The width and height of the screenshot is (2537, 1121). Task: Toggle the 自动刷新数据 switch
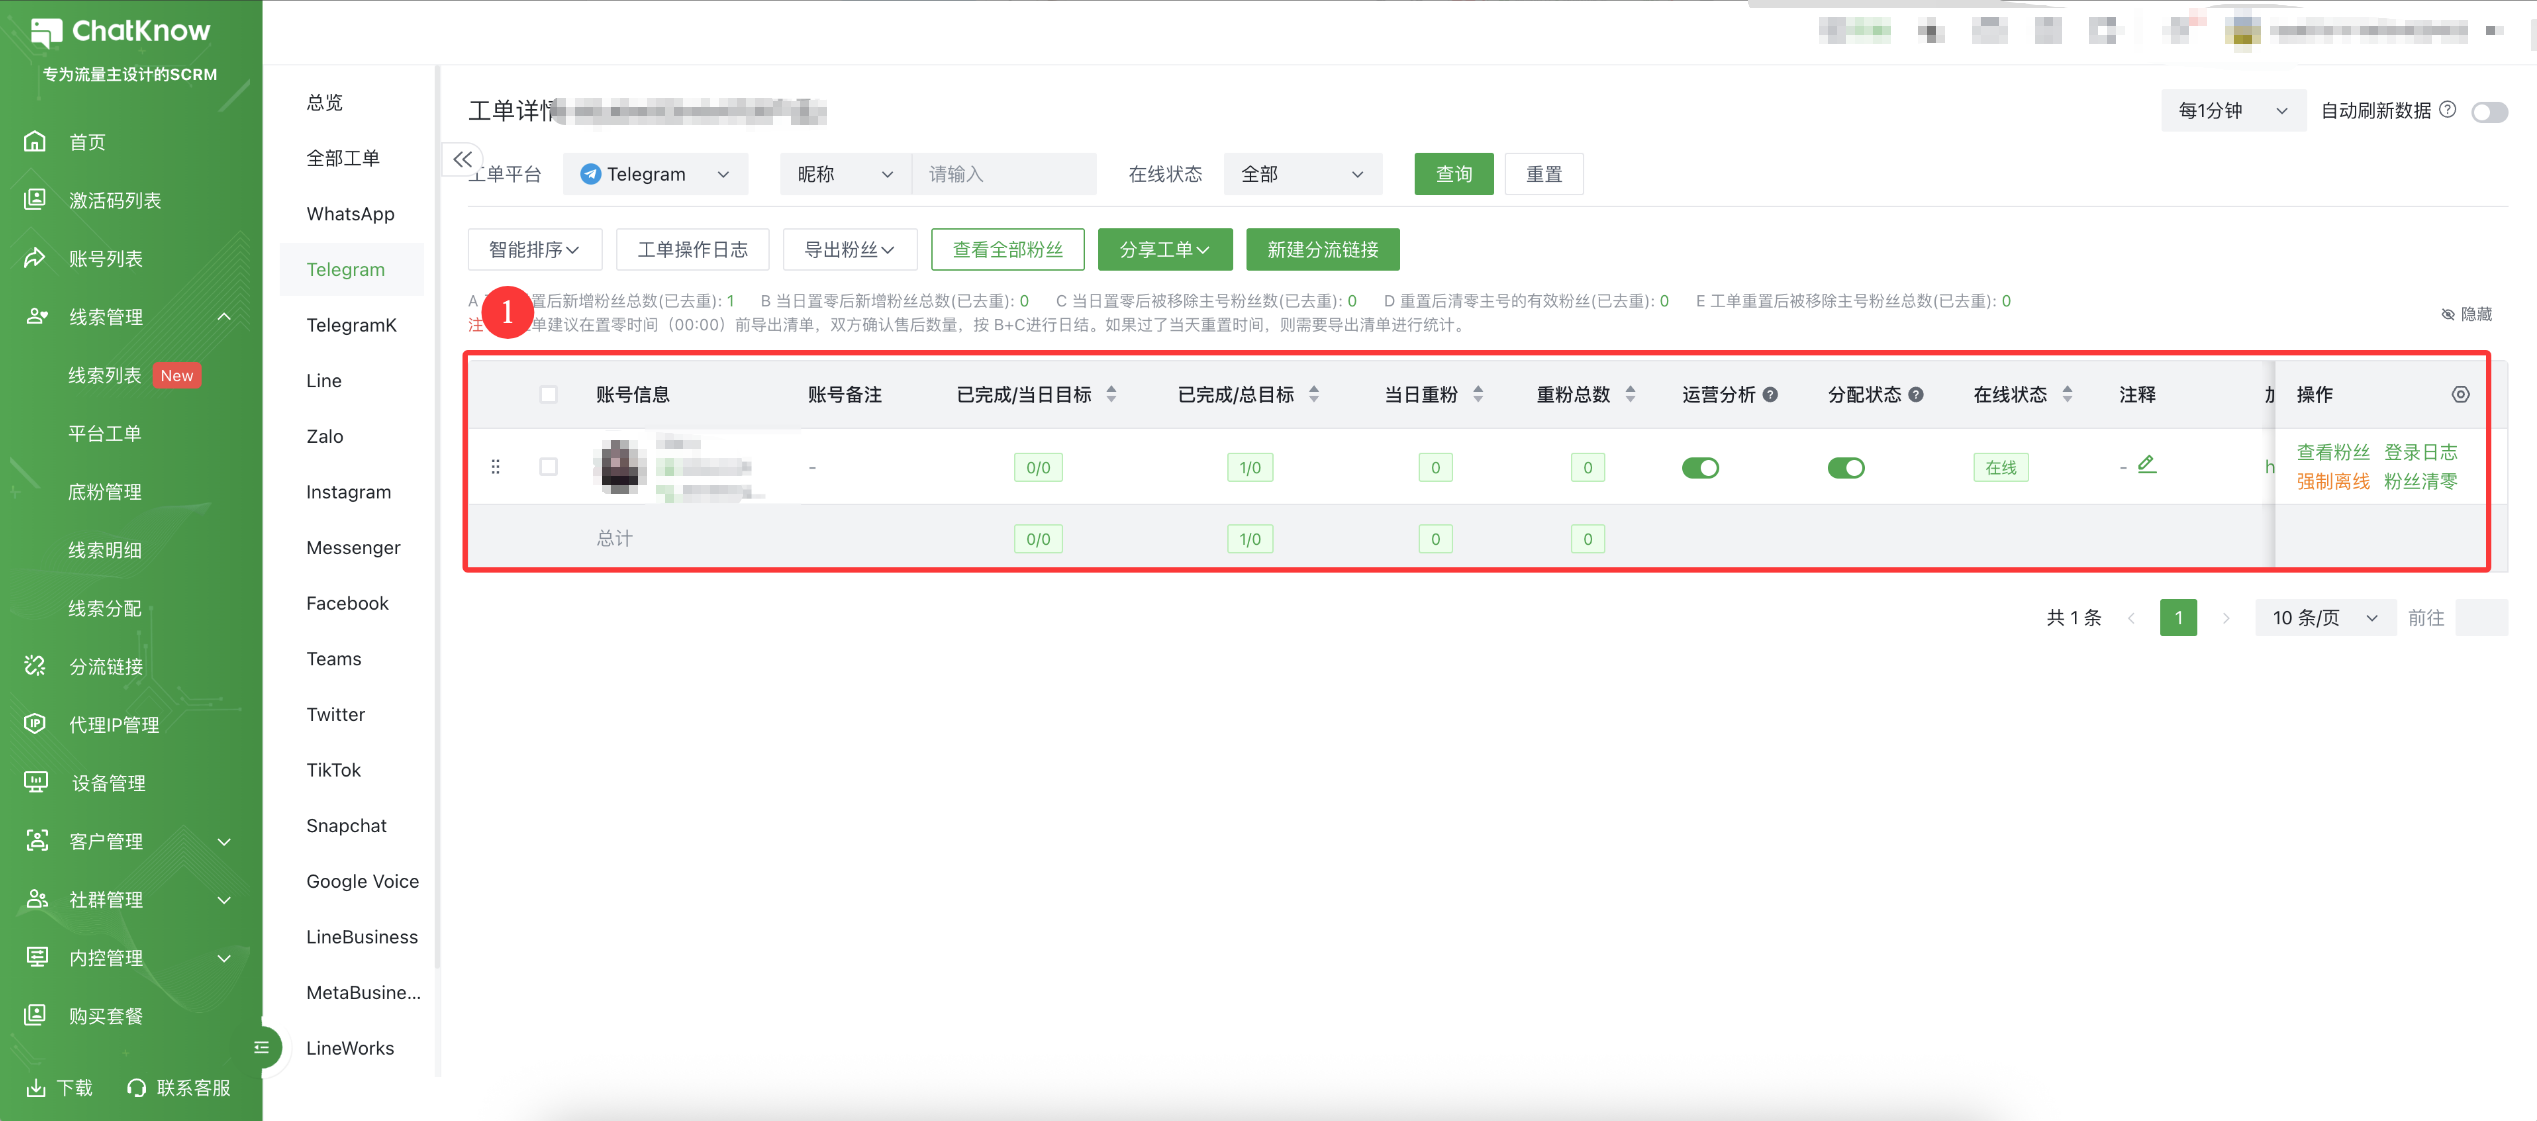pos(2488,112)
